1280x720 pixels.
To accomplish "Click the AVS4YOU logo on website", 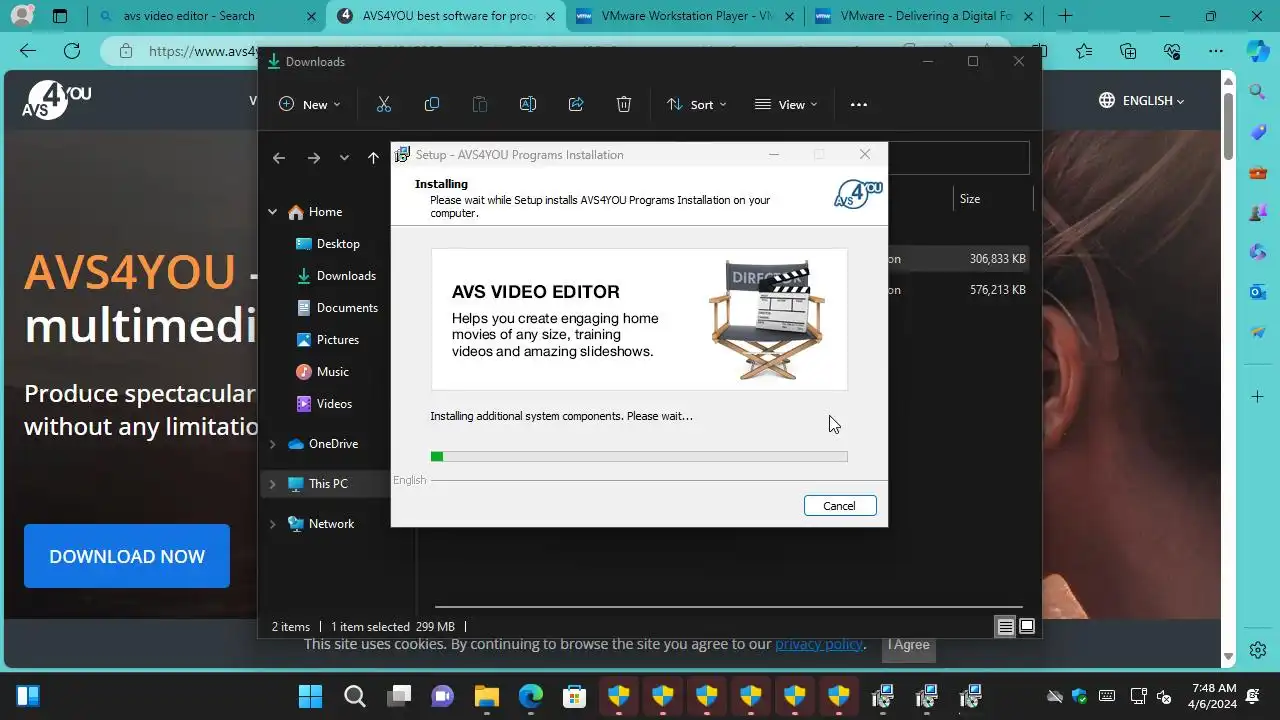I will [57, 100].
